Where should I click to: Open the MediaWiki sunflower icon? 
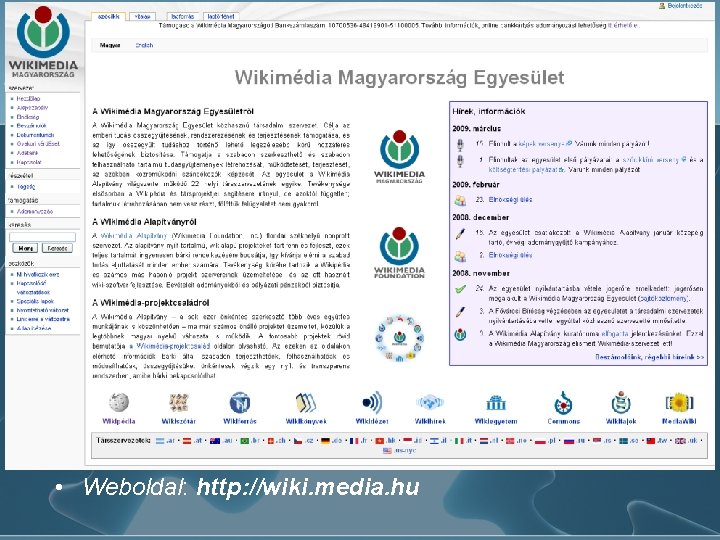coord(679,403)
